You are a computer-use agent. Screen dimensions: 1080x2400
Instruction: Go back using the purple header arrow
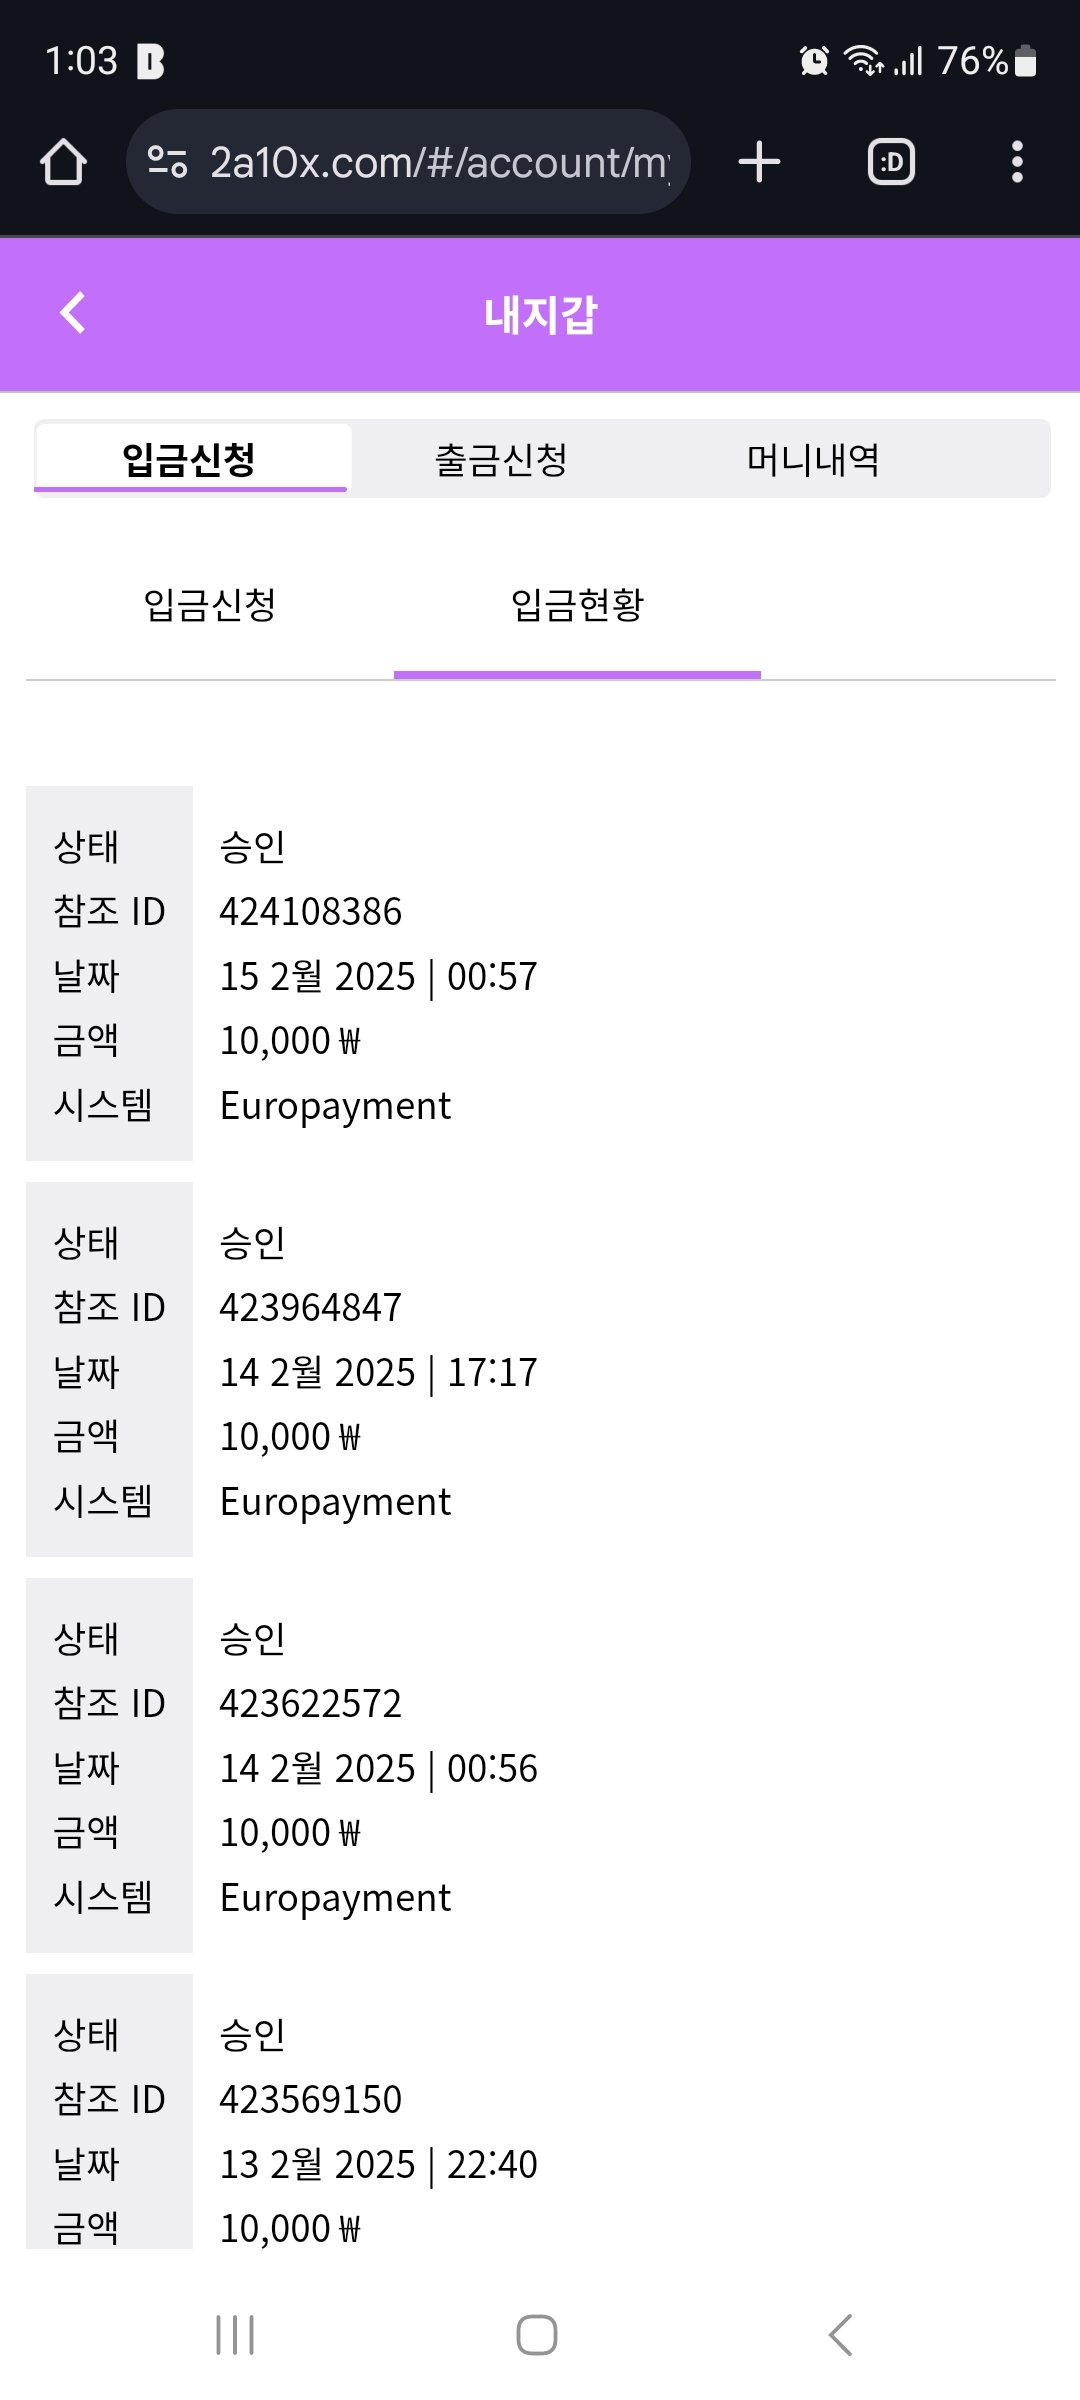coord(73,313)
